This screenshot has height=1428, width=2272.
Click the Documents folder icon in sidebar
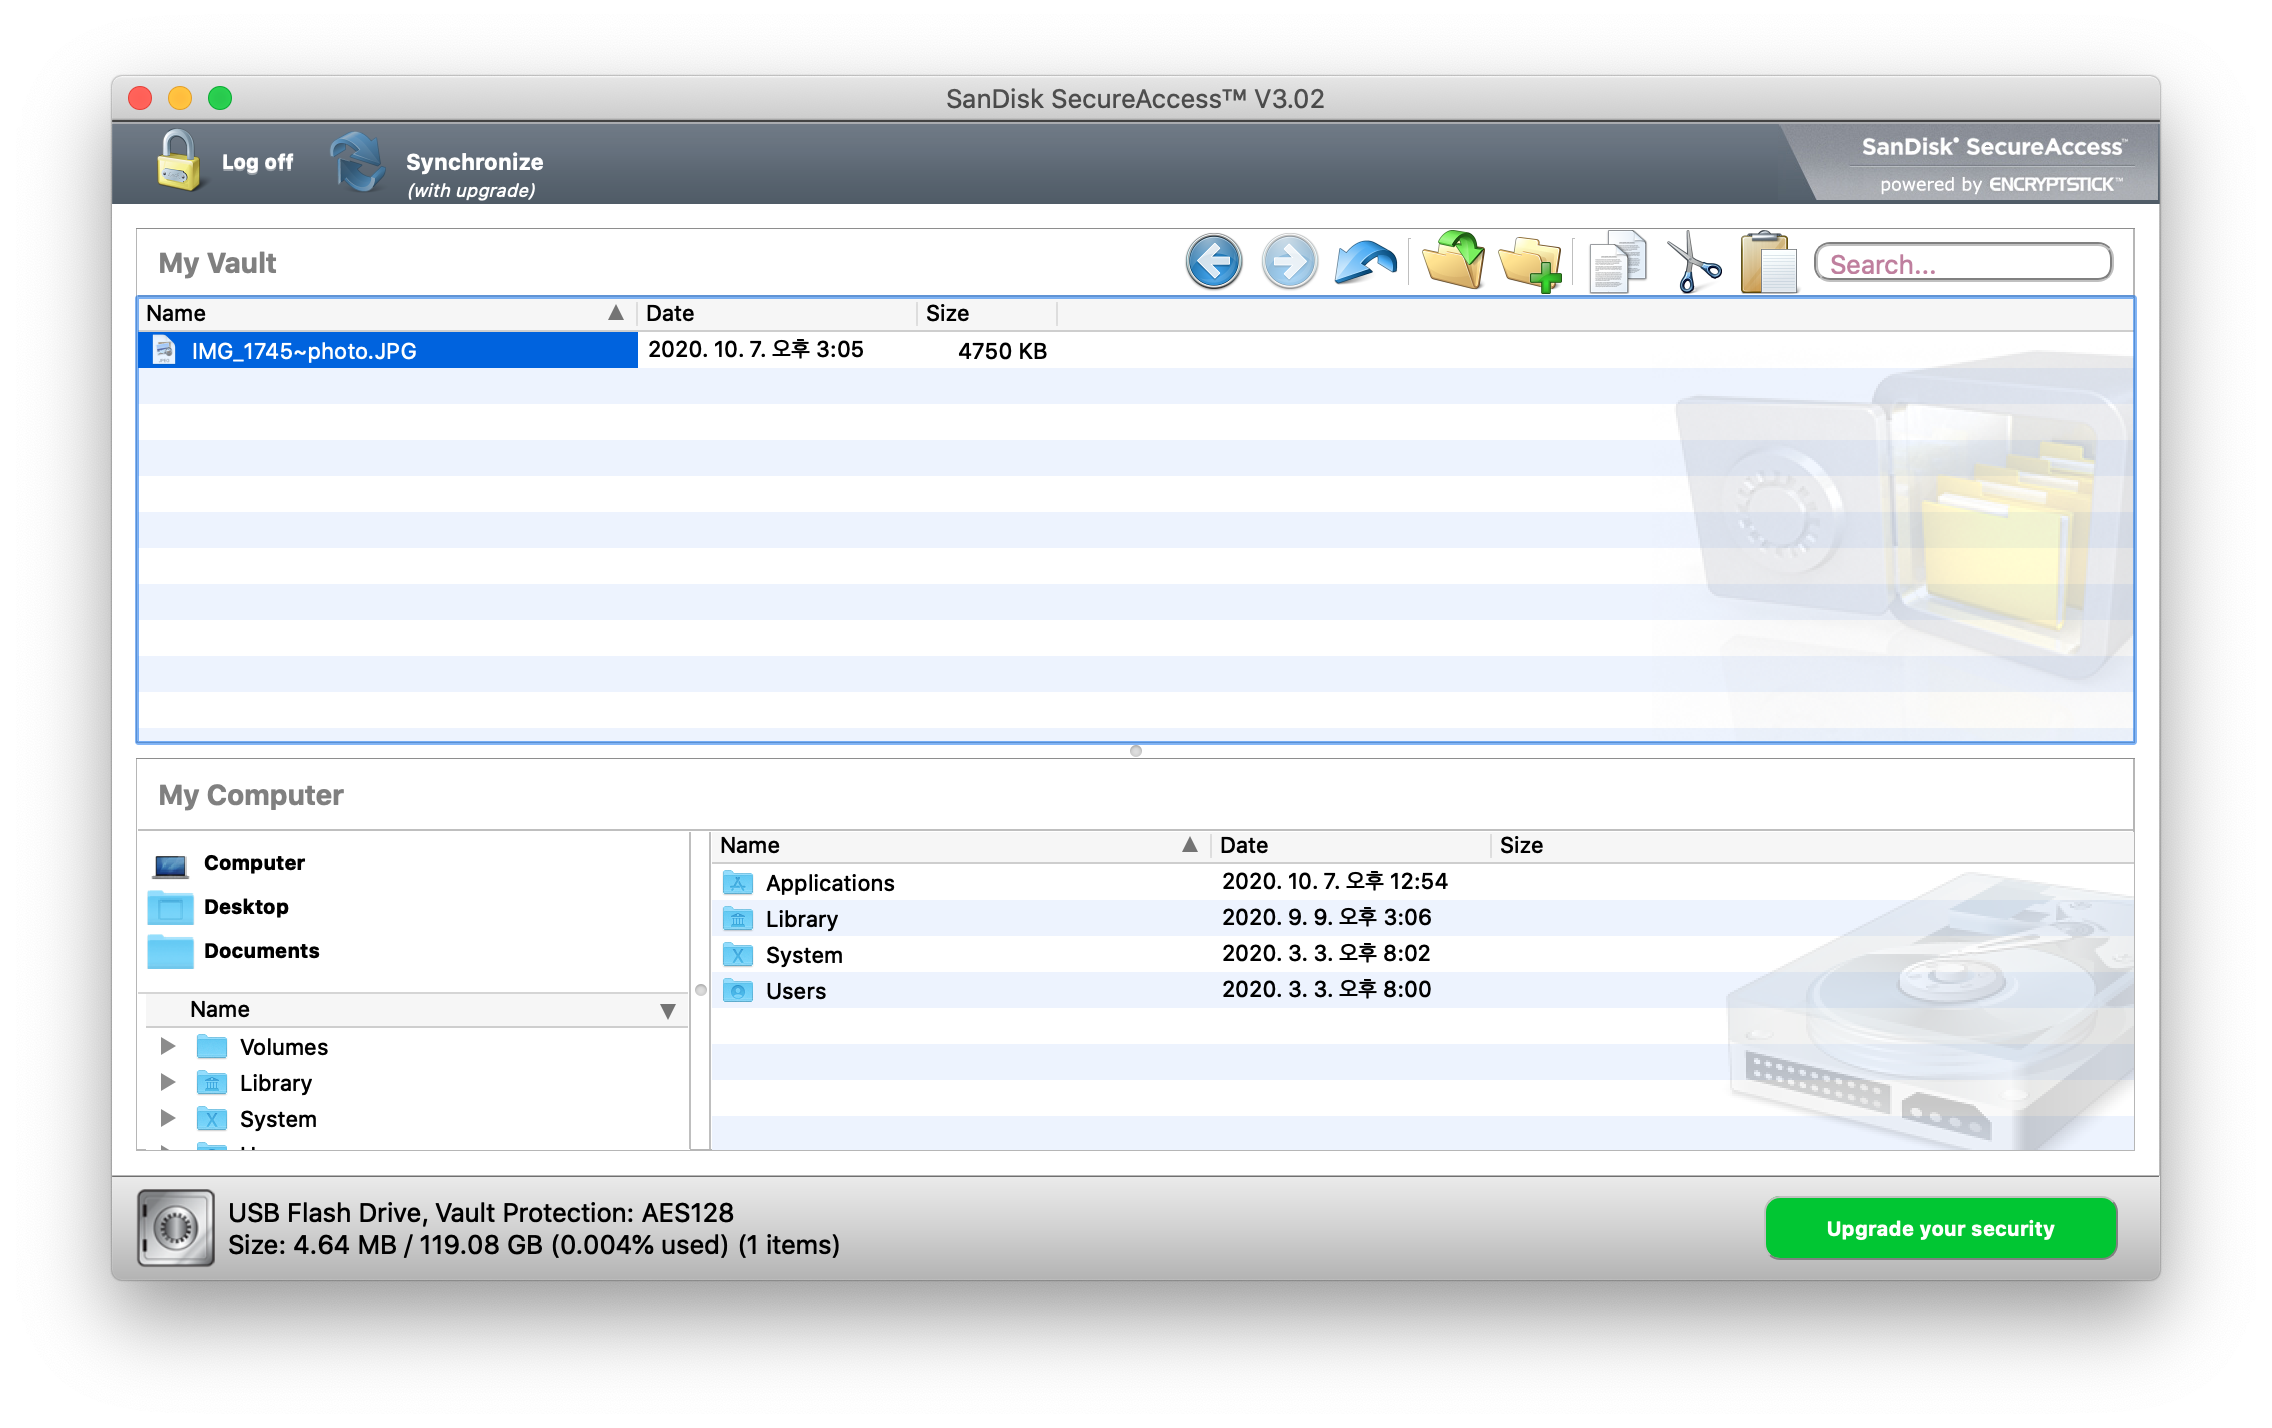171,952
